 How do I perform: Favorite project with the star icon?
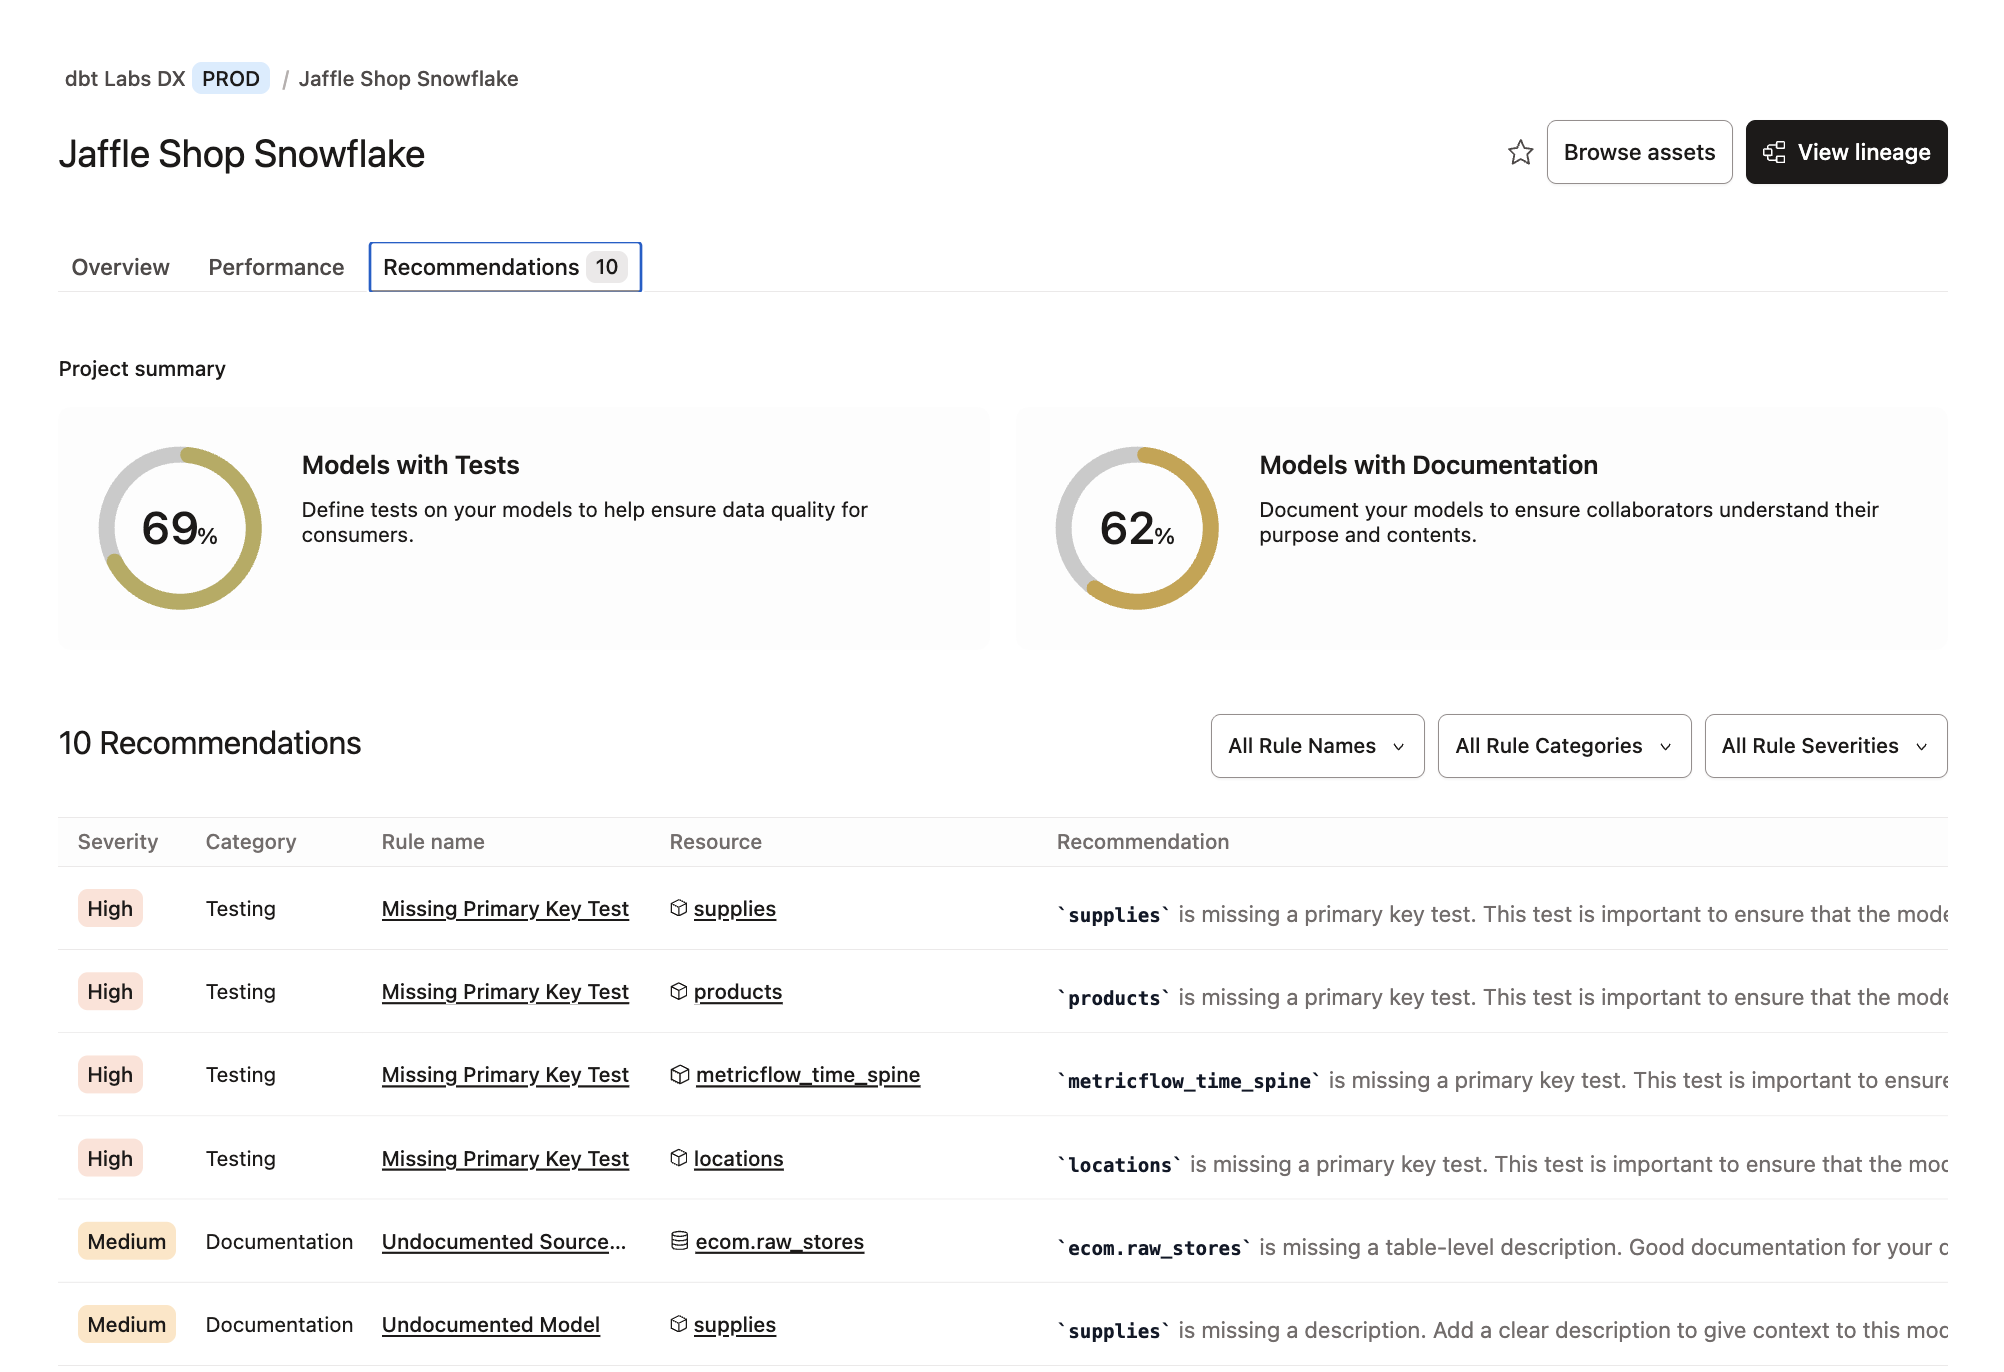(1520, 152)
